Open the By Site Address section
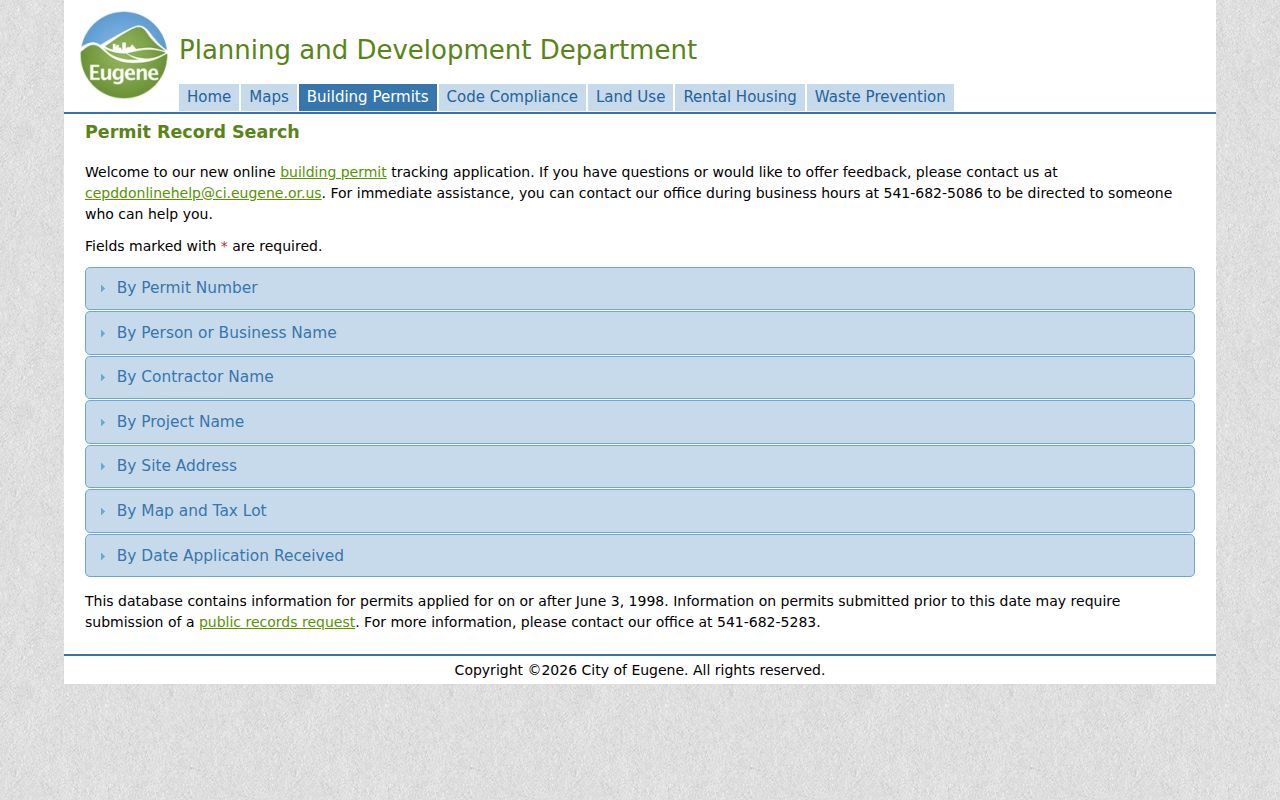The width and height of the screenshot is (1280, 800). (x=640, y=466)
